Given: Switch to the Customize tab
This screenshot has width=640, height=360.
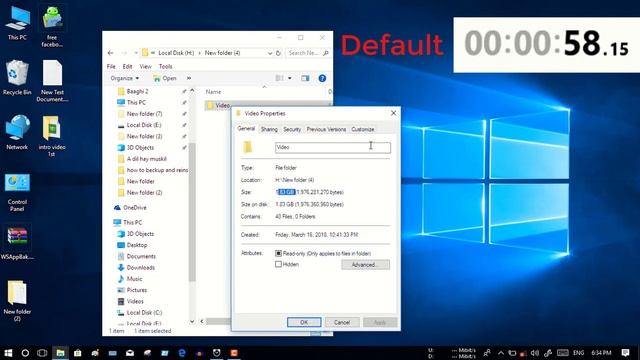Looking at the screenshot, I should tap(362, 129).
